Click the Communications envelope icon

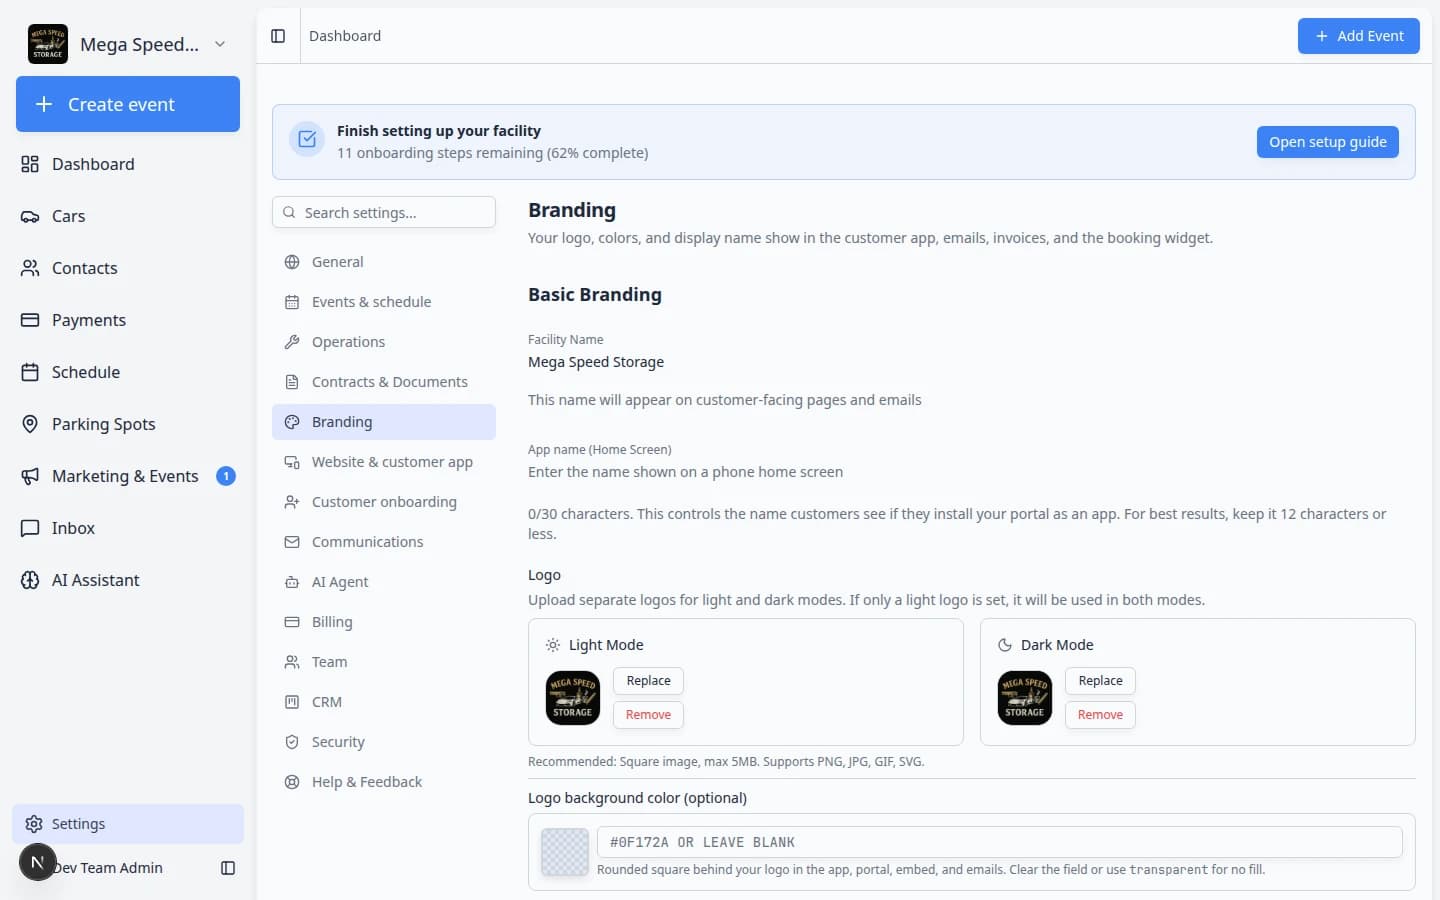coord(292,542)
